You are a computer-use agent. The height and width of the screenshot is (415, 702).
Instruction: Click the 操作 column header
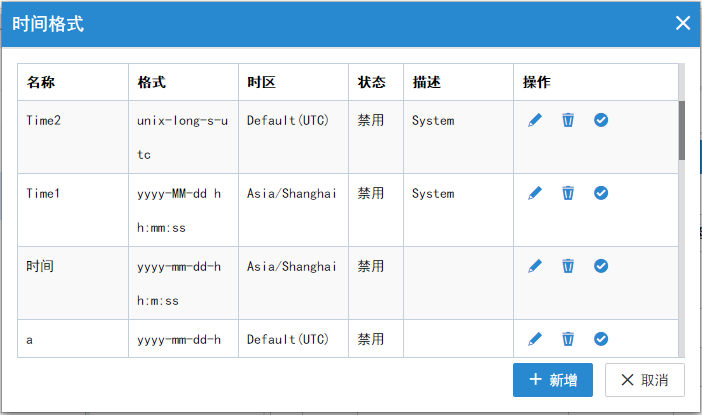point(537,82)
